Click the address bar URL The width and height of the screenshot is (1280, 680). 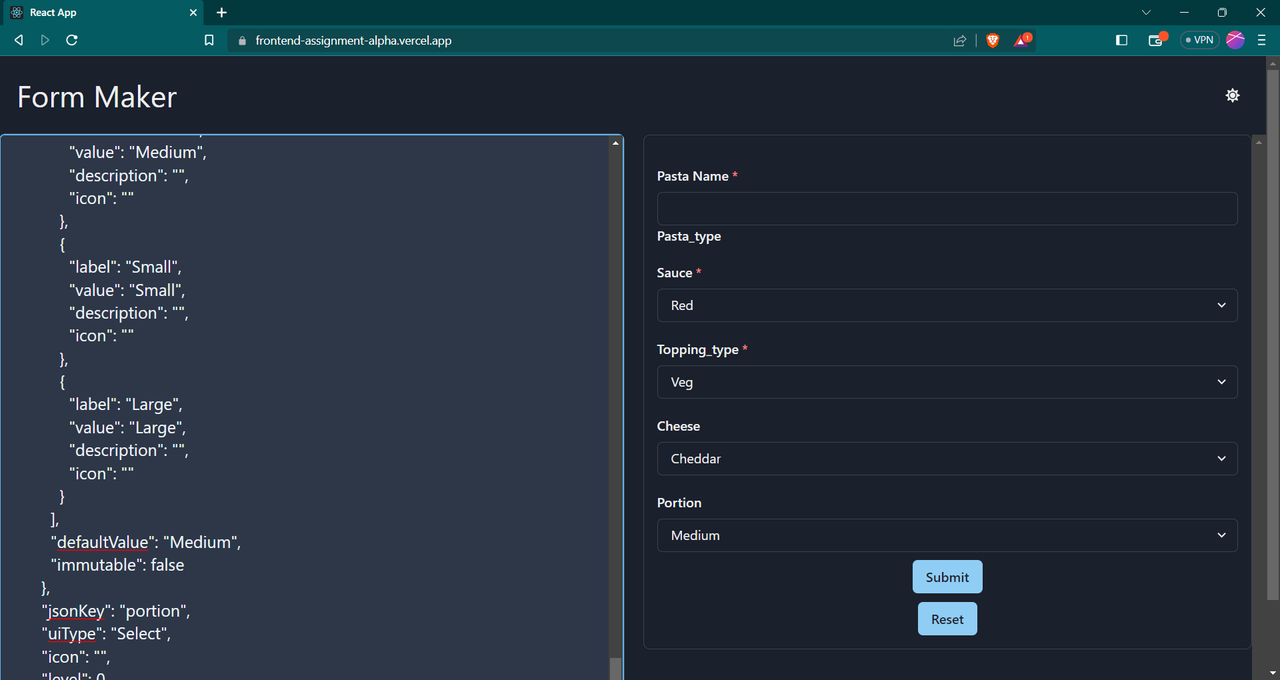point(353,41)
